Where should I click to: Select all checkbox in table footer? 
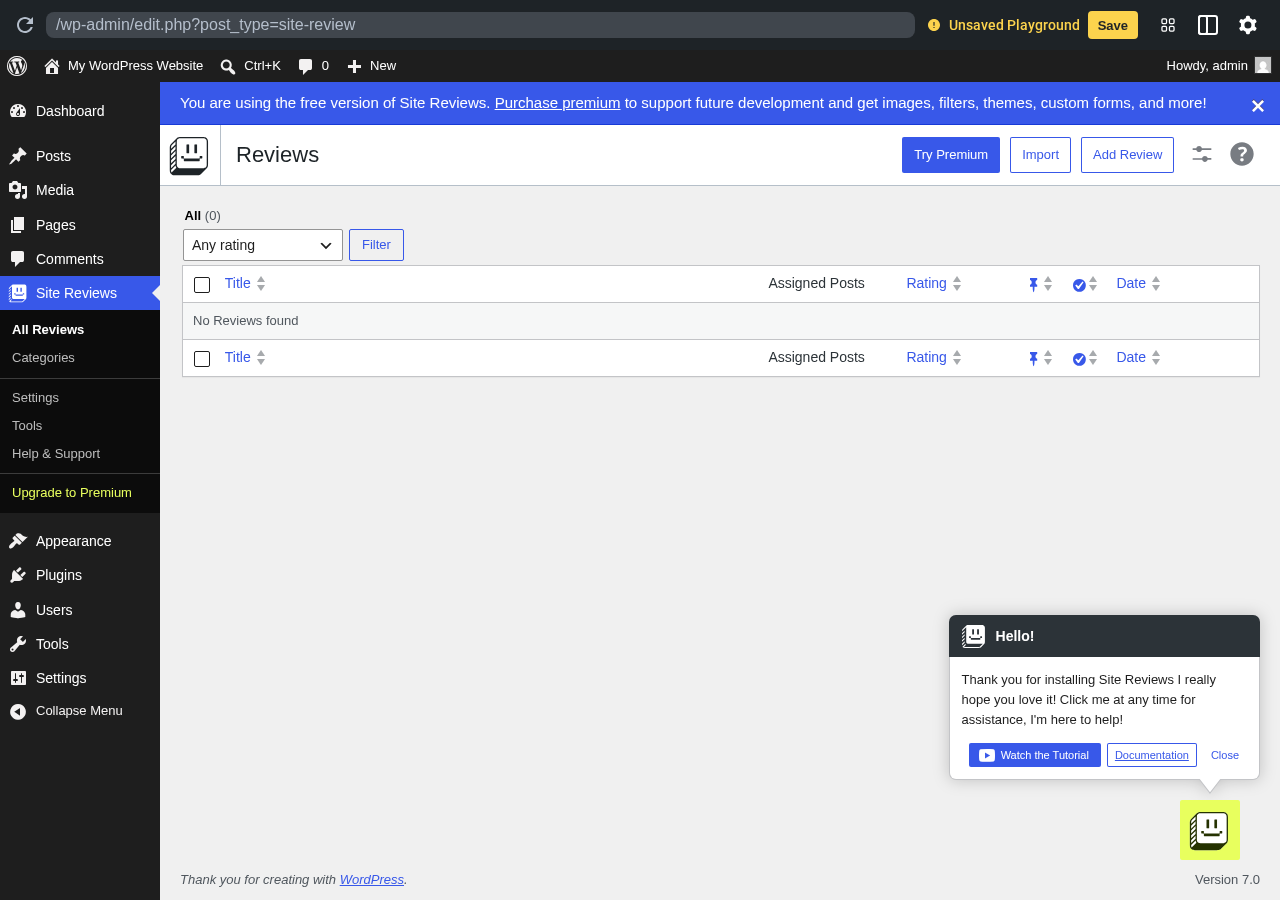[x=202, y=359]
